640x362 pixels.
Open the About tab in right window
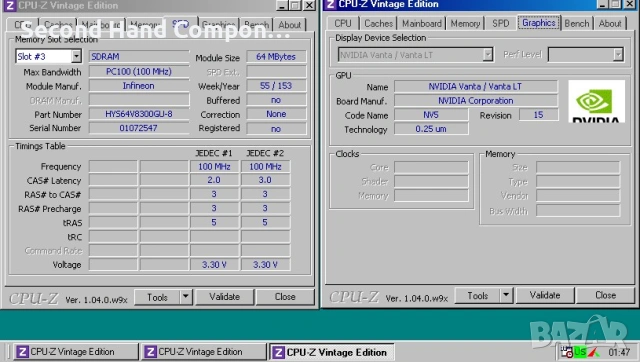(x=610, y=23)
